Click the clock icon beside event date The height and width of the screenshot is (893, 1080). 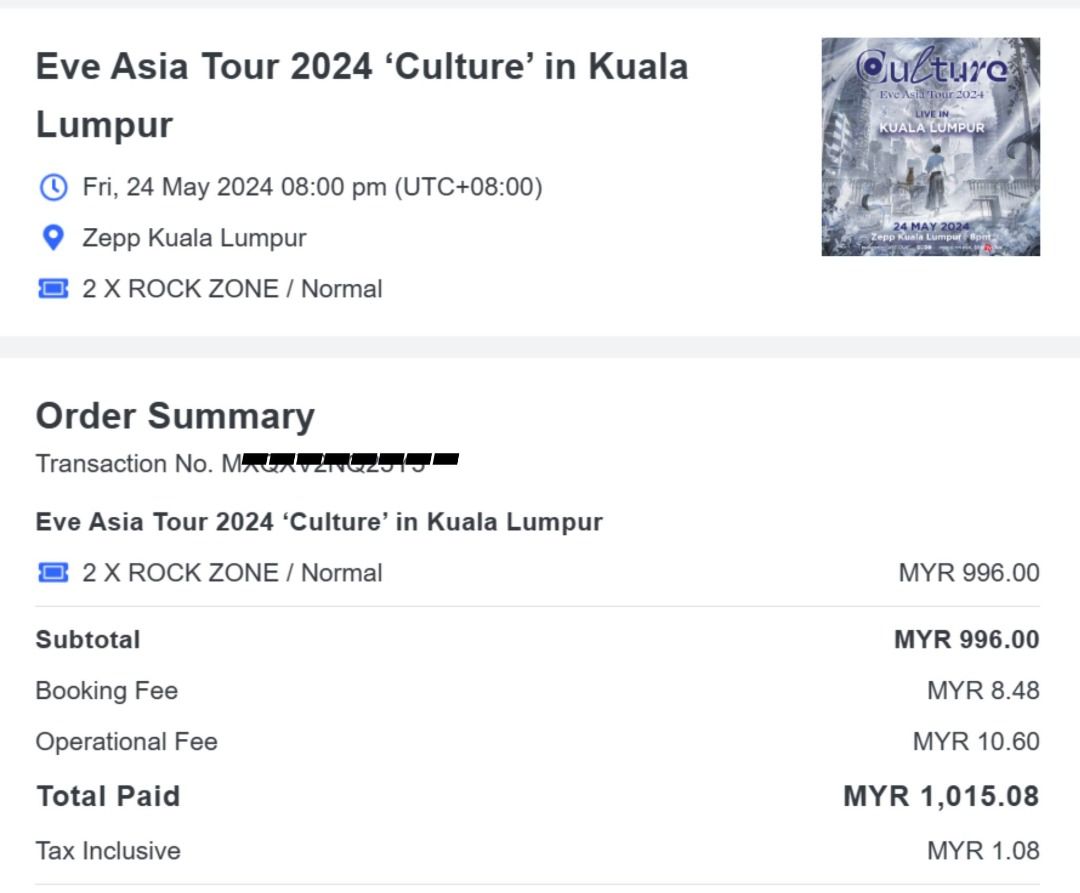(53, 187)
